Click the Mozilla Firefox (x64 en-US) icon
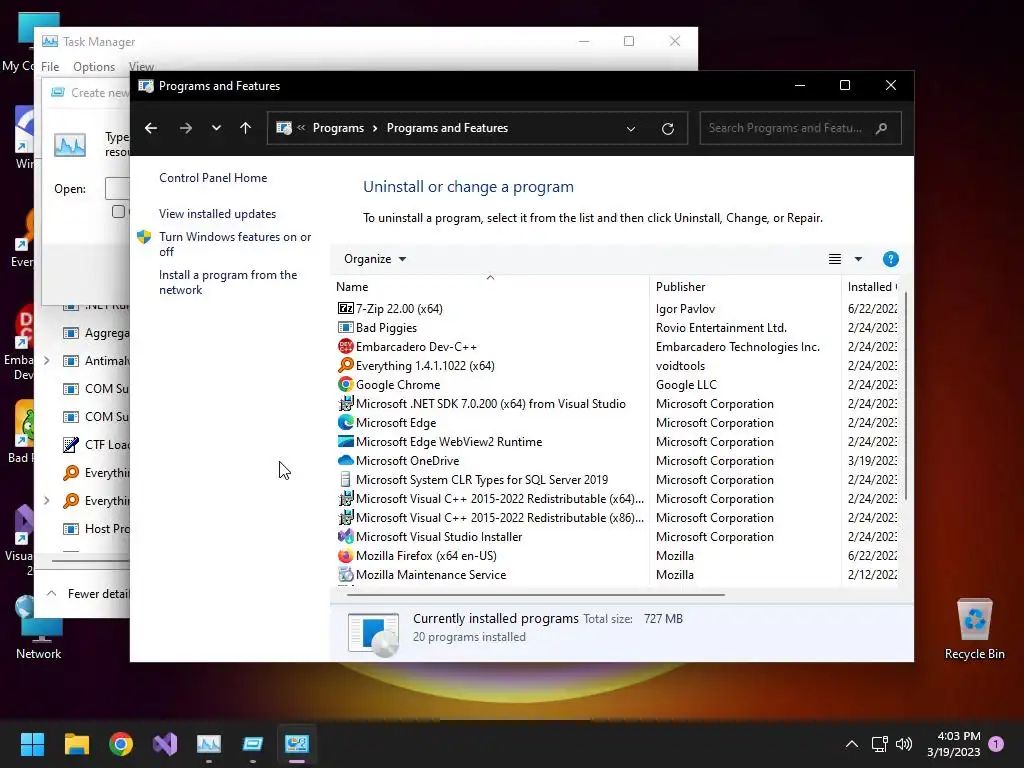The width and height of the screenshot is (1024, 768). pyautogui.click(x=345, y=555)
